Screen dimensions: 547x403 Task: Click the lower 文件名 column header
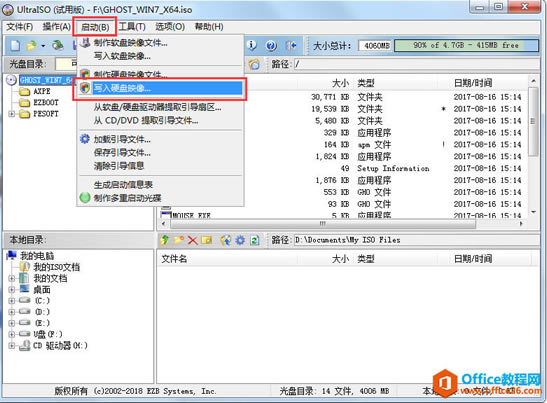174,259
